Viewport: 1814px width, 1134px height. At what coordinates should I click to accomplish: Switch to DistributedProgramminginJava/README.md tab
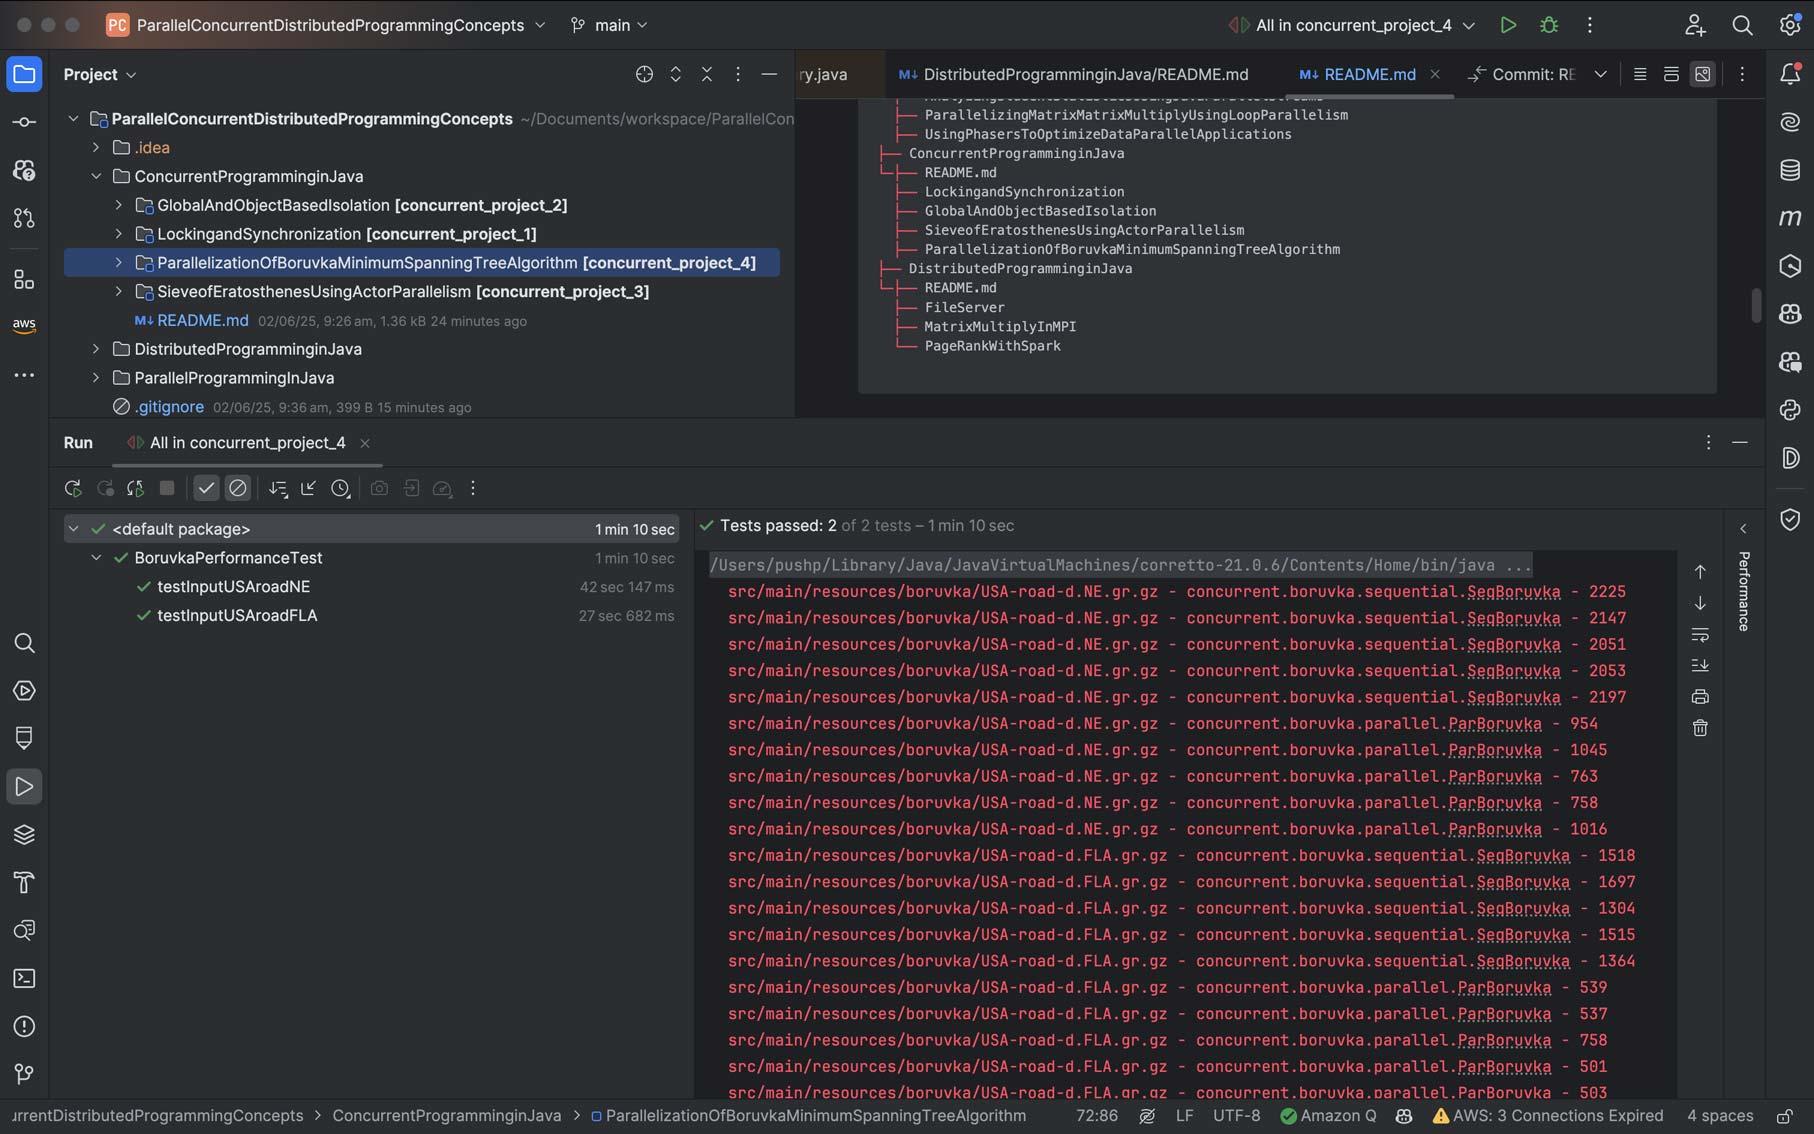(1074, 74)
